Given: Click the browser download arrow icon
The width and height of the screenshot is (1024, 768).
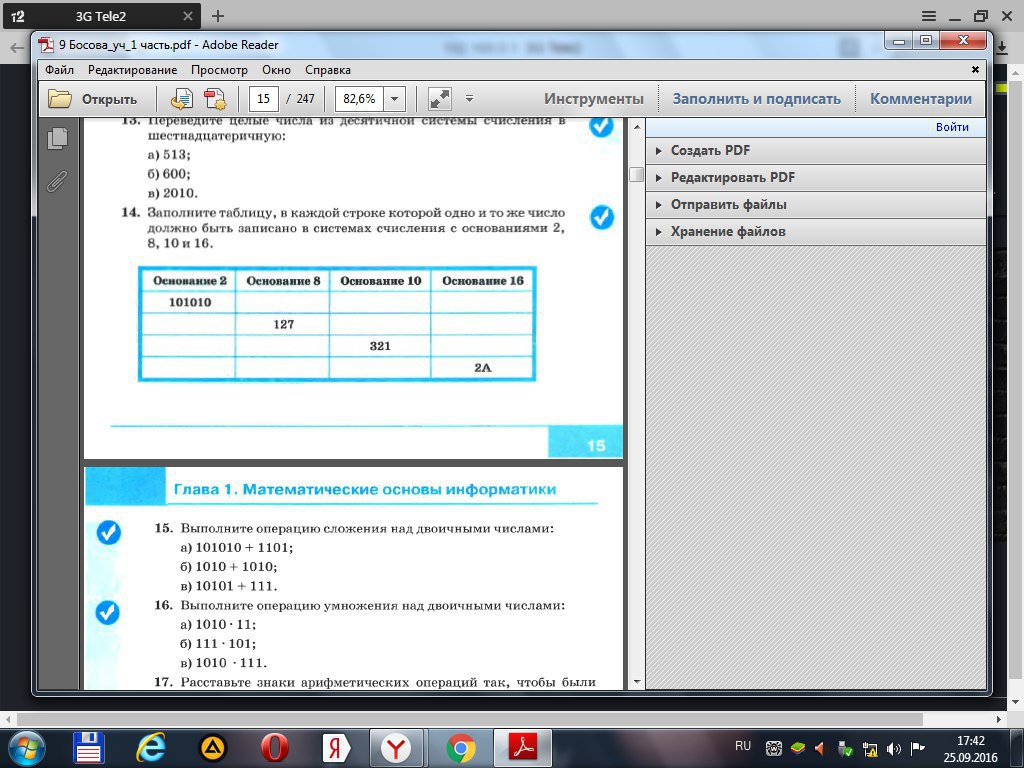Looking at the screenshot, I should tap(1003, 48).
